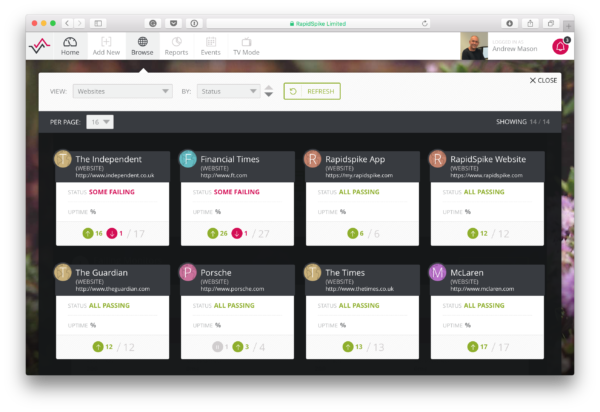Open the McLaren website card
Image resolution: width=600 pixels, height=412 pixels.
pyautogui.click(x=487, y=312)
